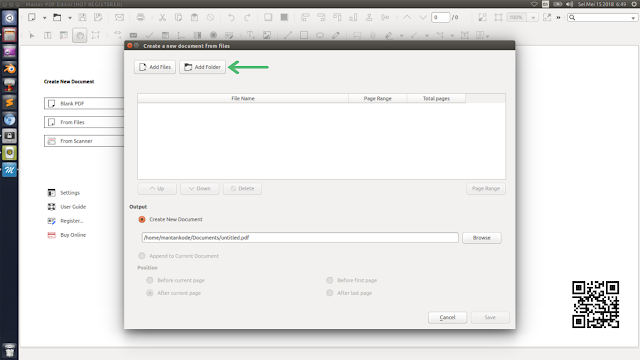The width and height of the screenshot is (640, 360).
Task: Click the Delete button below file list
Action: pos(242,189)
